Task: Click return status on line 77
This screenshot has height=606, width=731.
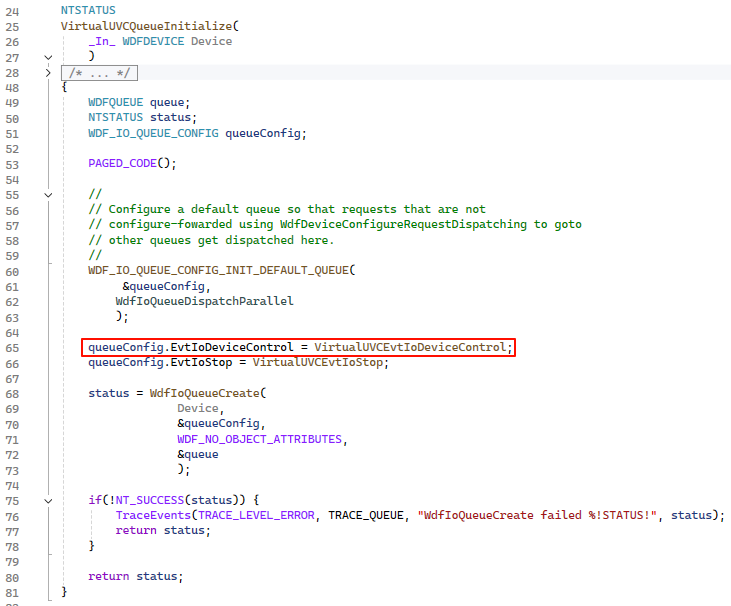Action: point(163,531)
